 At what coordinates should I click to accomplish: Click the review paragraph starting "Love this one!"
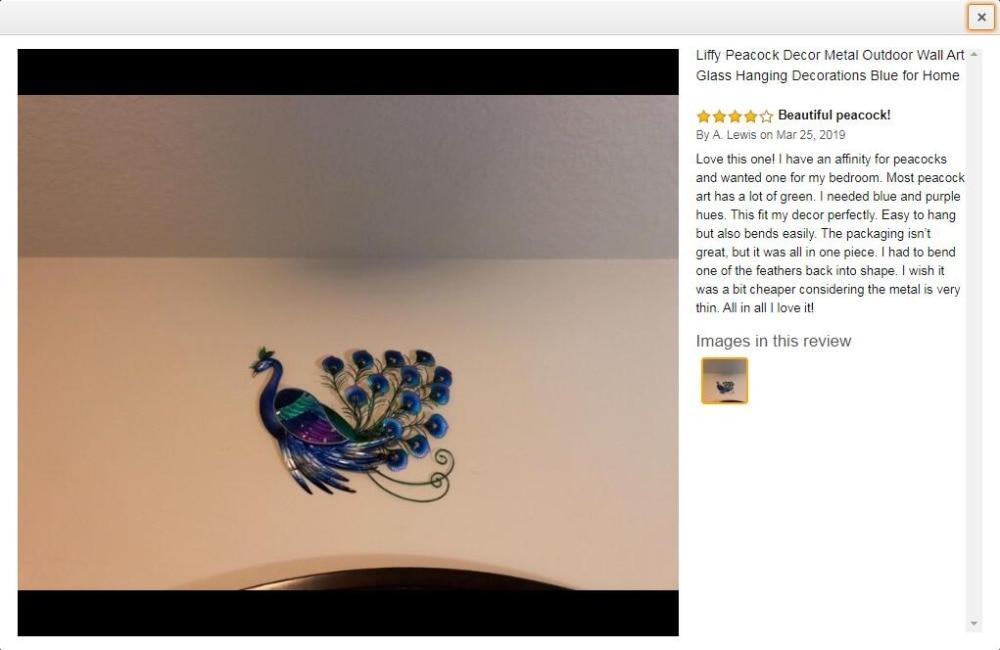pyautogui.click(x=830, y=233)
